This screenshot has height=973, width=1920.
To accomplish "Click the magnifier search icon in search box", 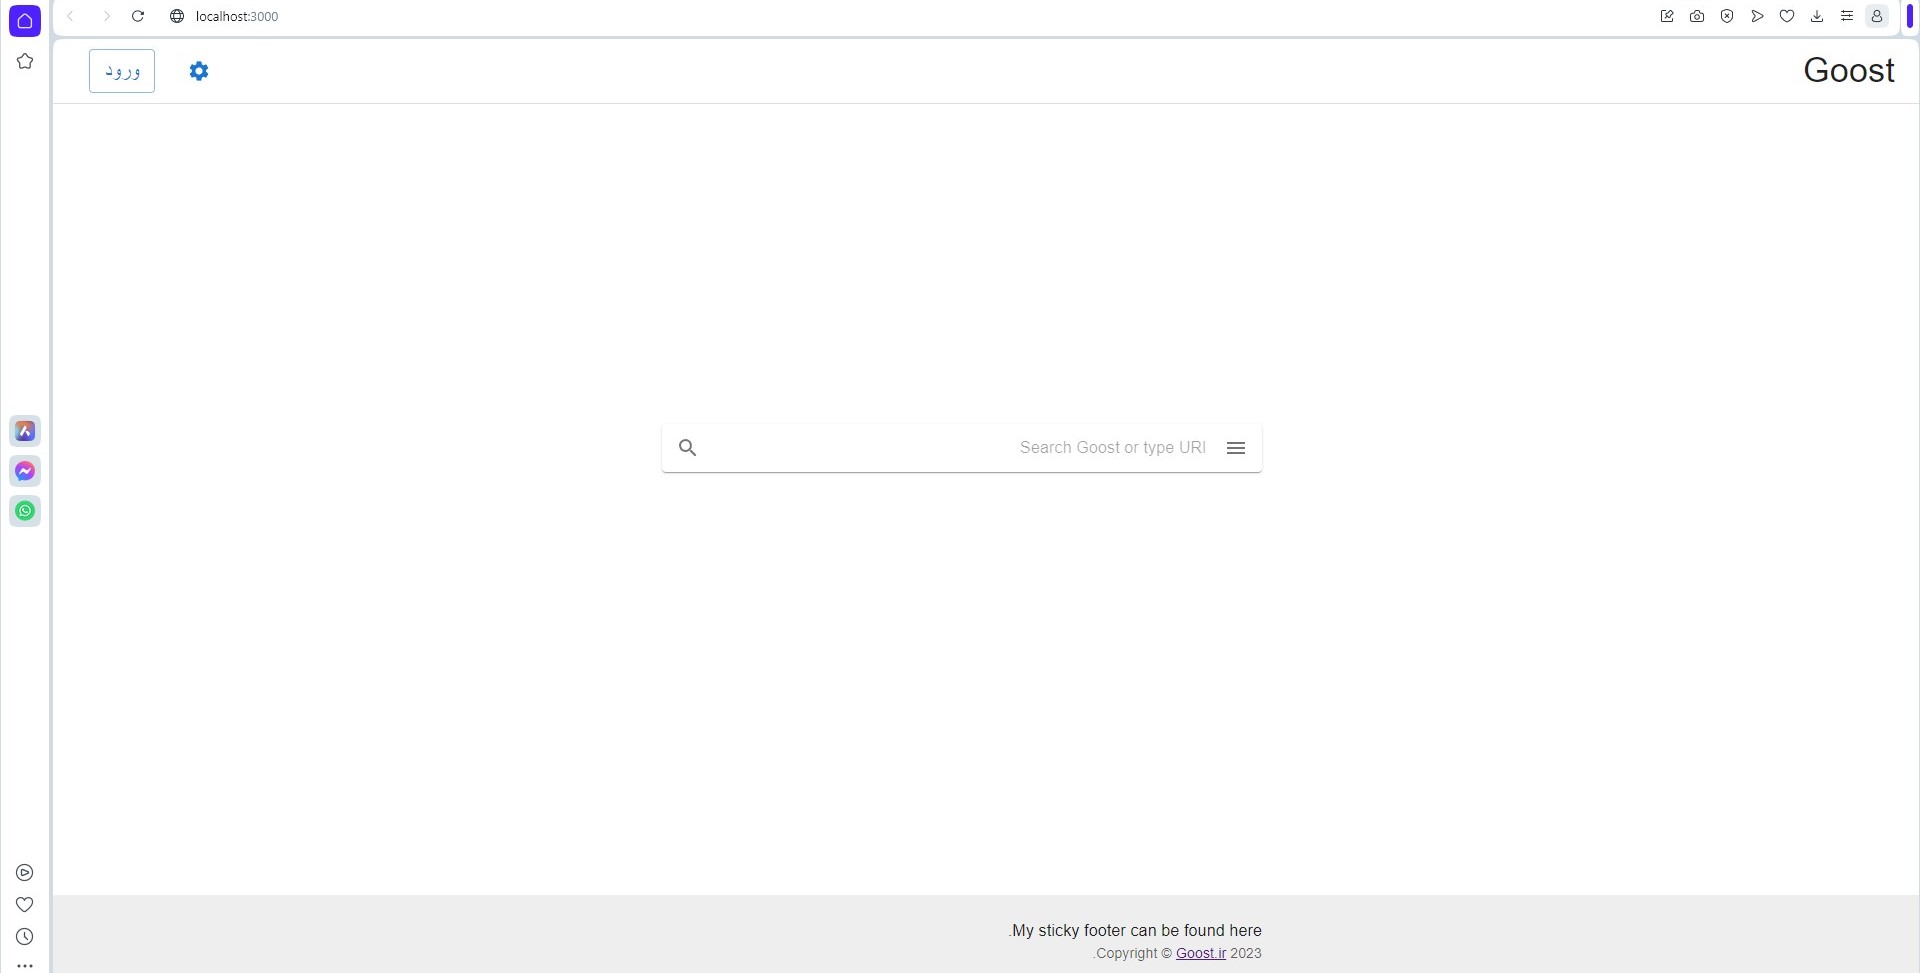I will [x=687, y=448].
